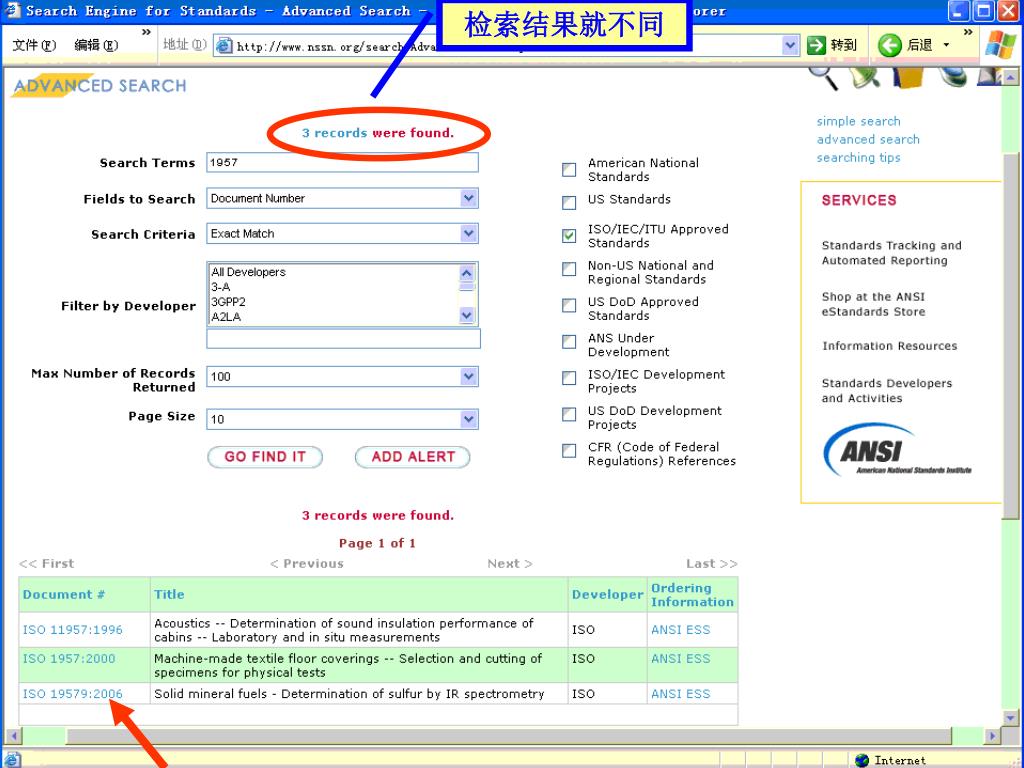Screen dimensions: 1024x768
Task: Check Non-US National and Regional Standards
Action: coord(569,269)
